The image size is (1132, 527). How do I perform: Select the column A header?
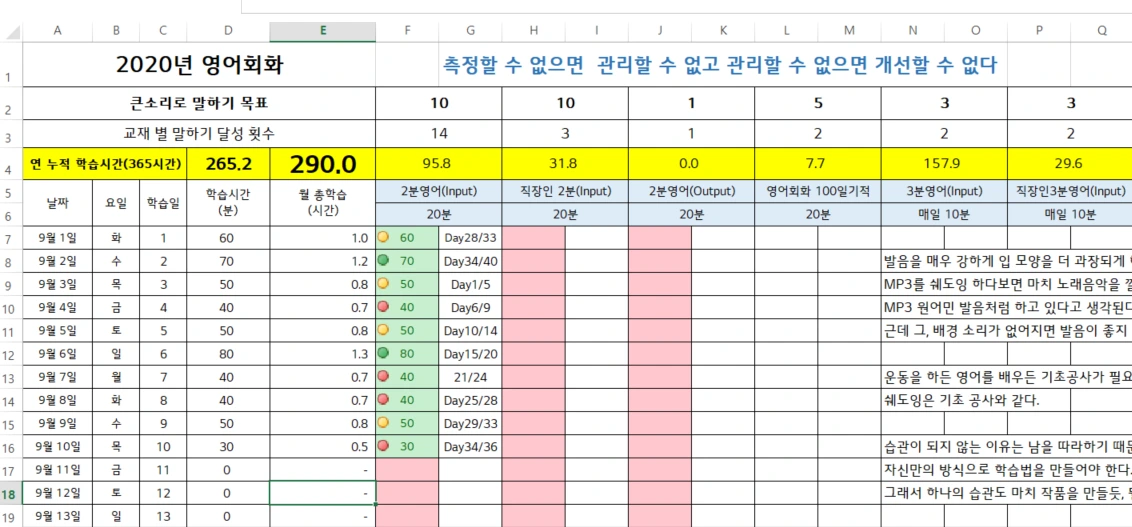(x=58, y=31)
